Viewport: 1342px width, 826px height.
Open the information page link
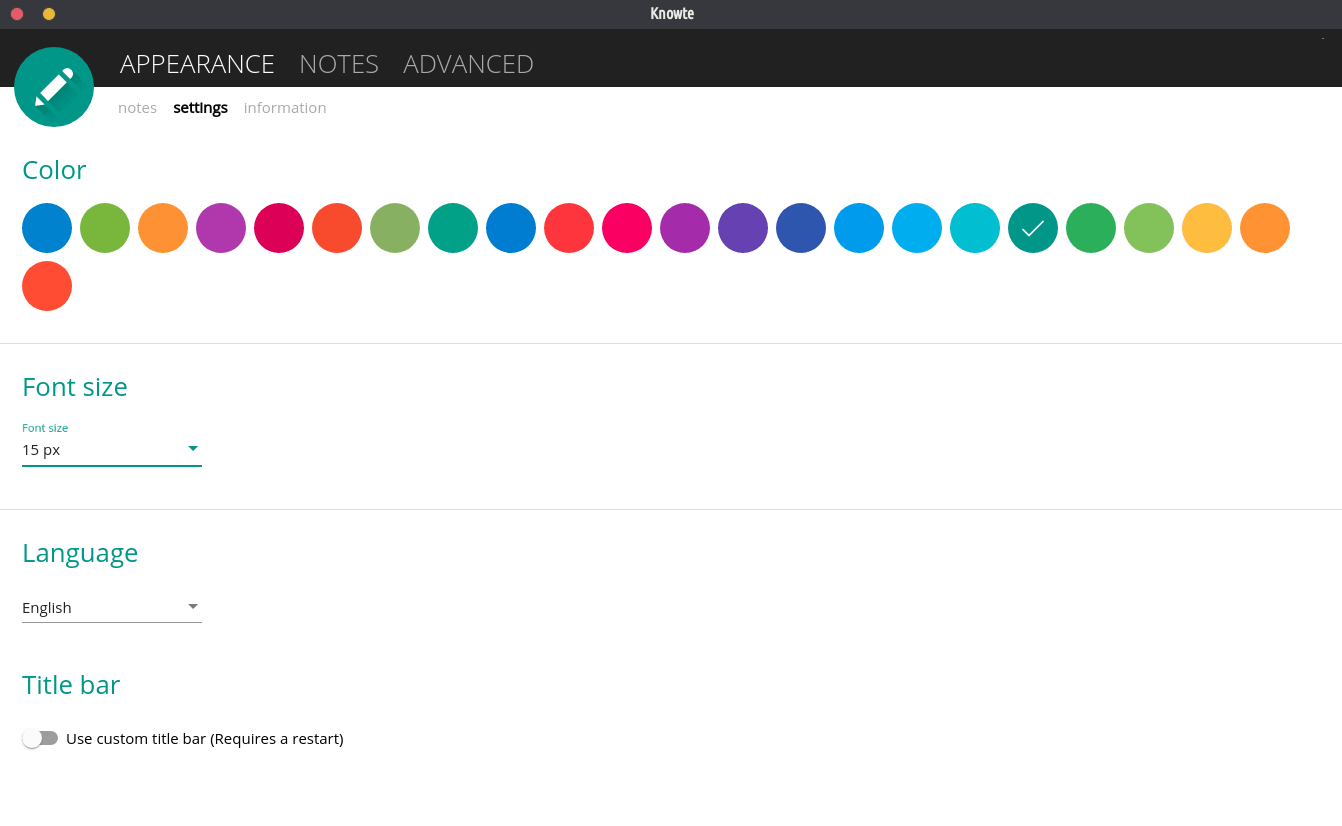285,108
